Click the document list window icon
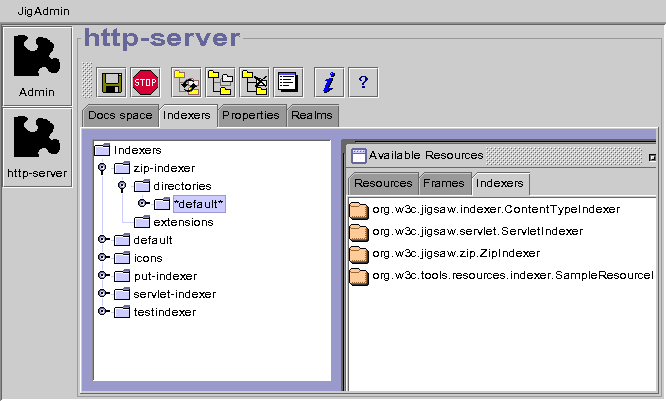666x401 pixels. (288, 81)
